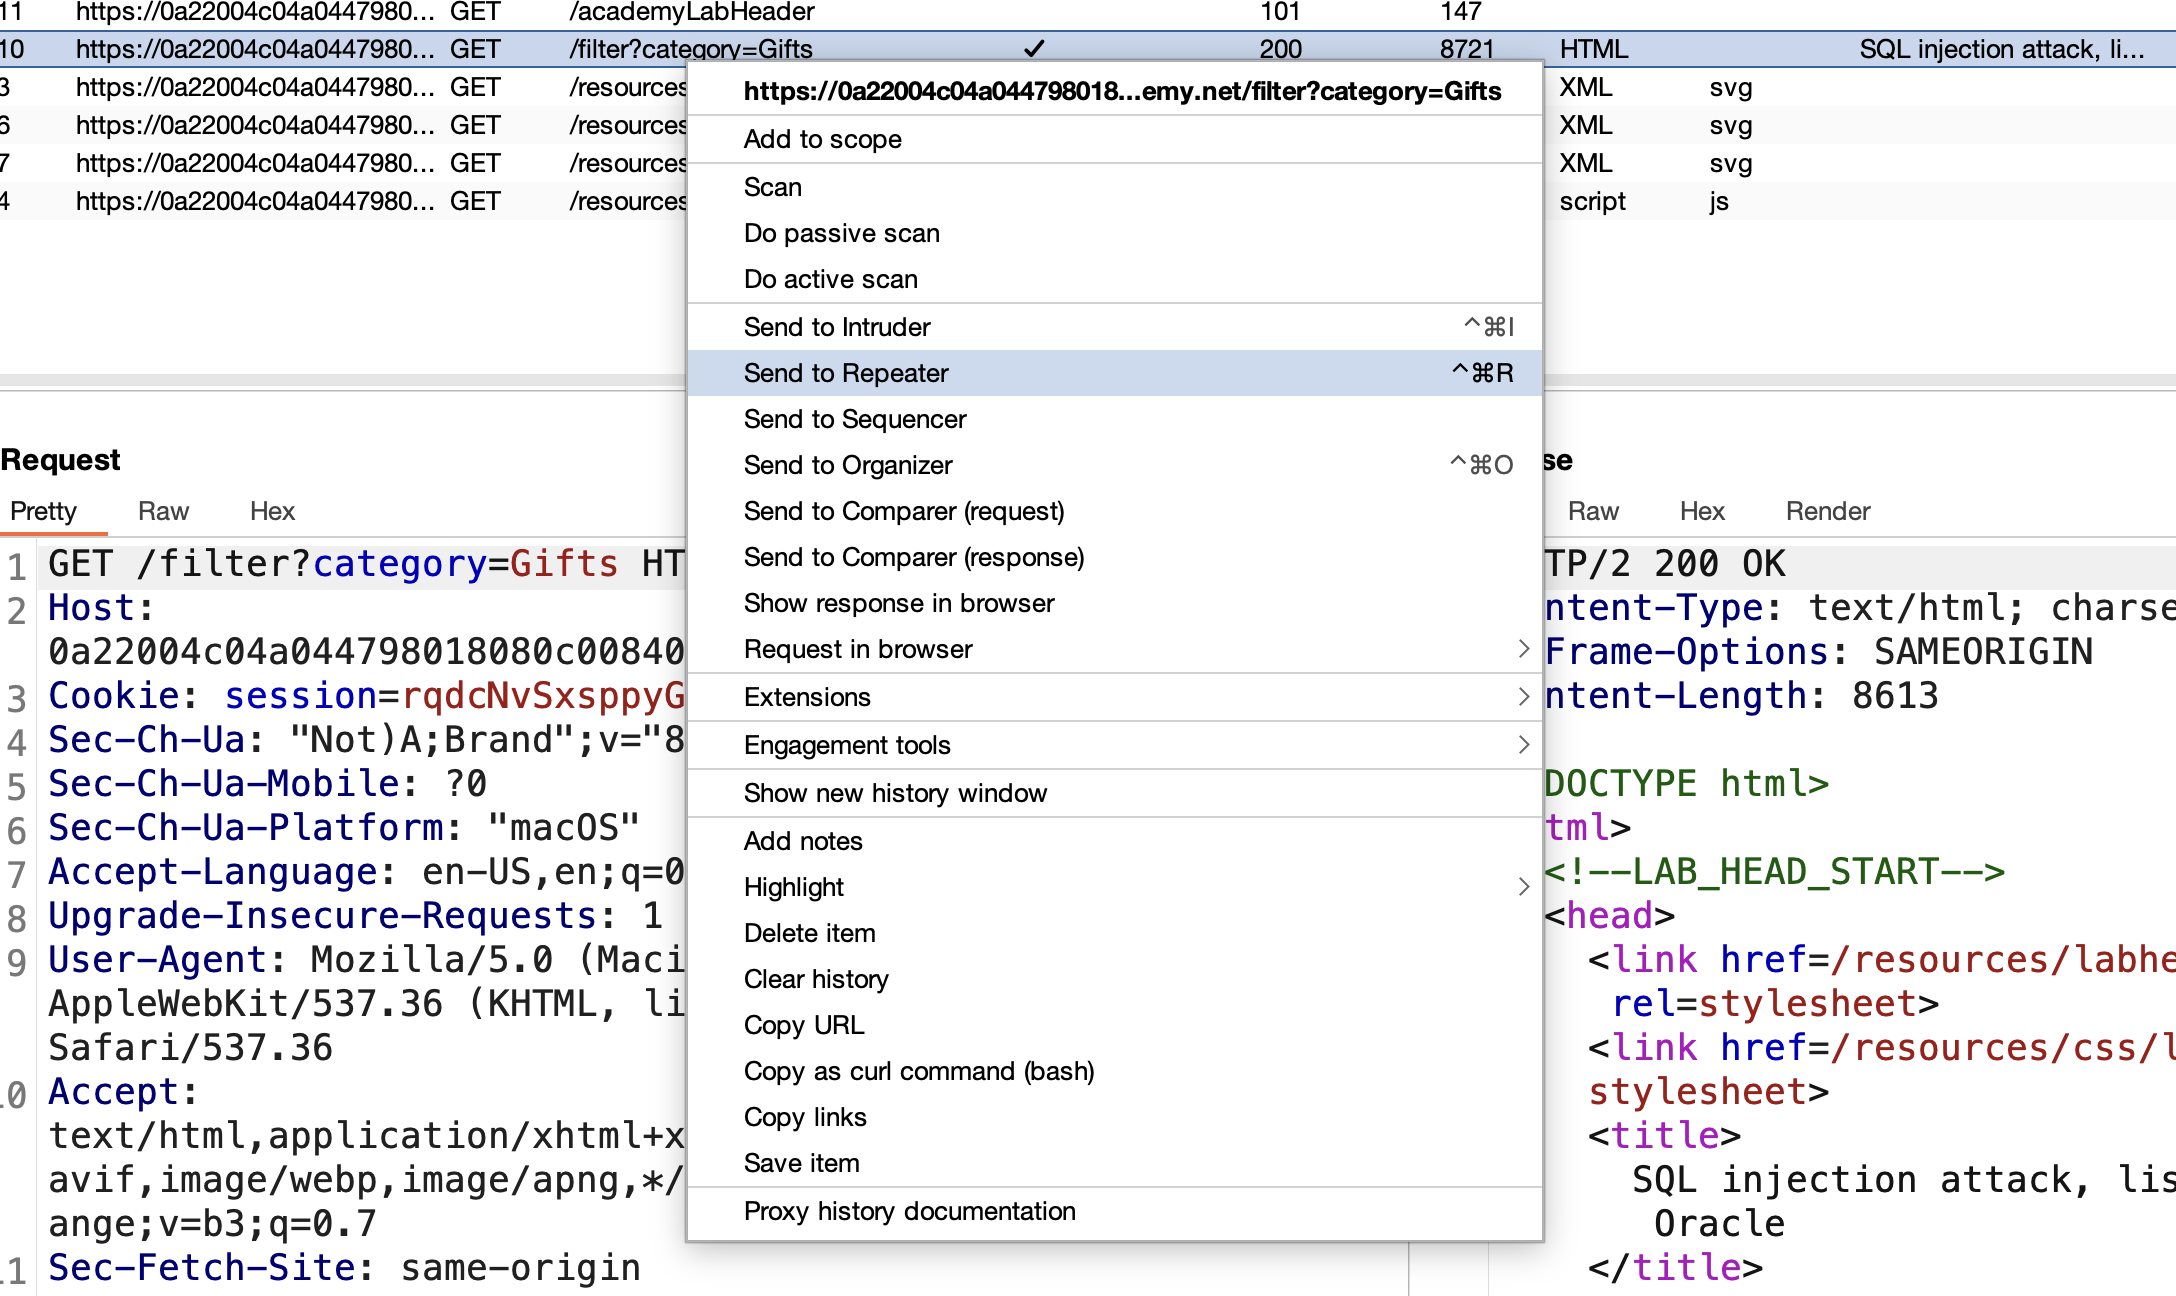
Task: Switch to Pretty tab in Request panel
Action: 43,511
